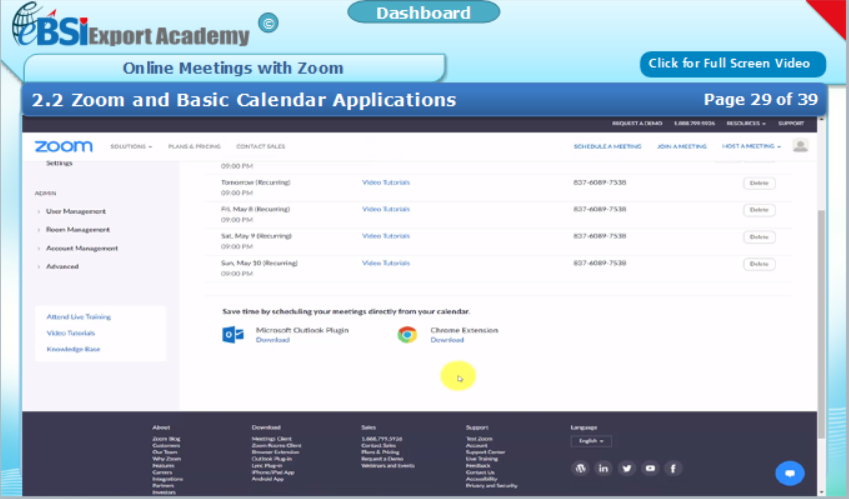Open the Twitter icon in footer
Image resolution: width=849 pixels, height=499 pixels.
[x=626, y=468]
